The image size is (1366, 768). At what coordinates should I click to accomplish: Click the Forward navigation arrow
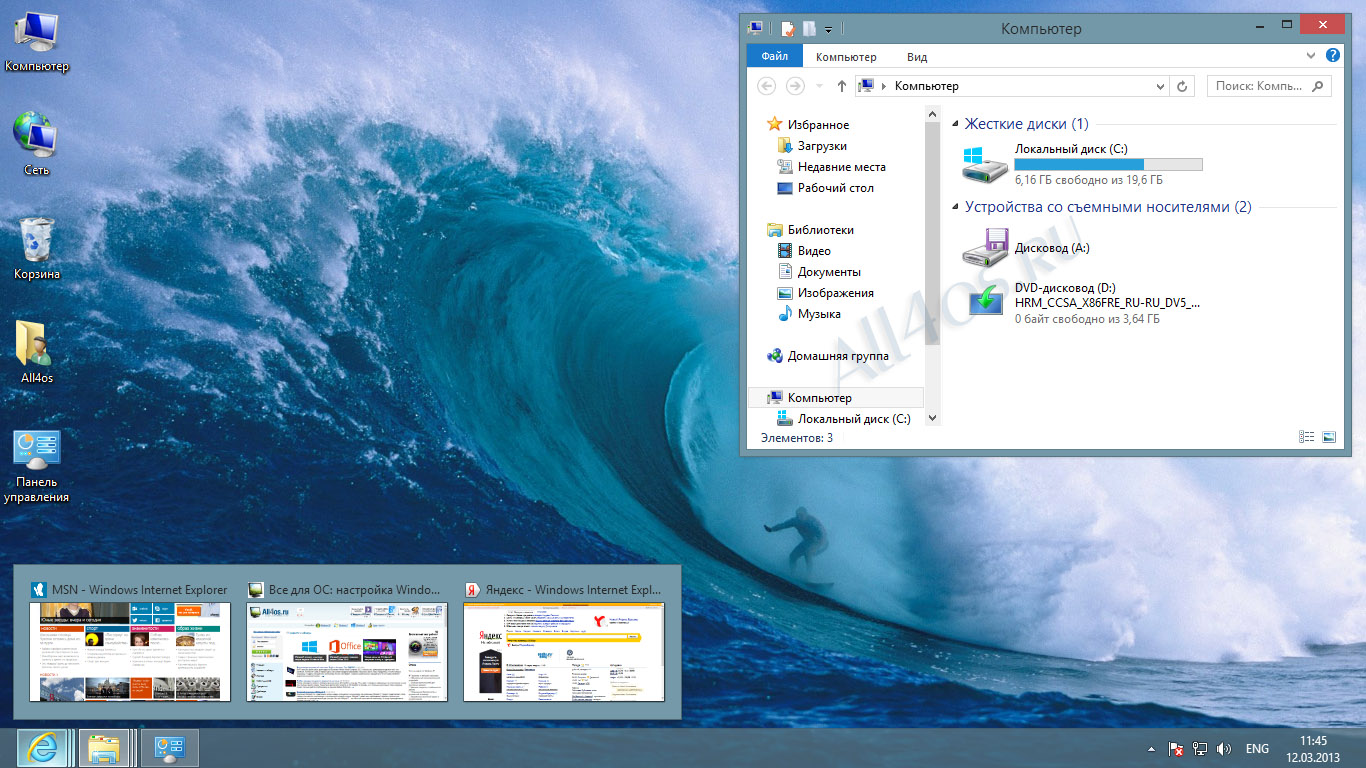(795, 86)
